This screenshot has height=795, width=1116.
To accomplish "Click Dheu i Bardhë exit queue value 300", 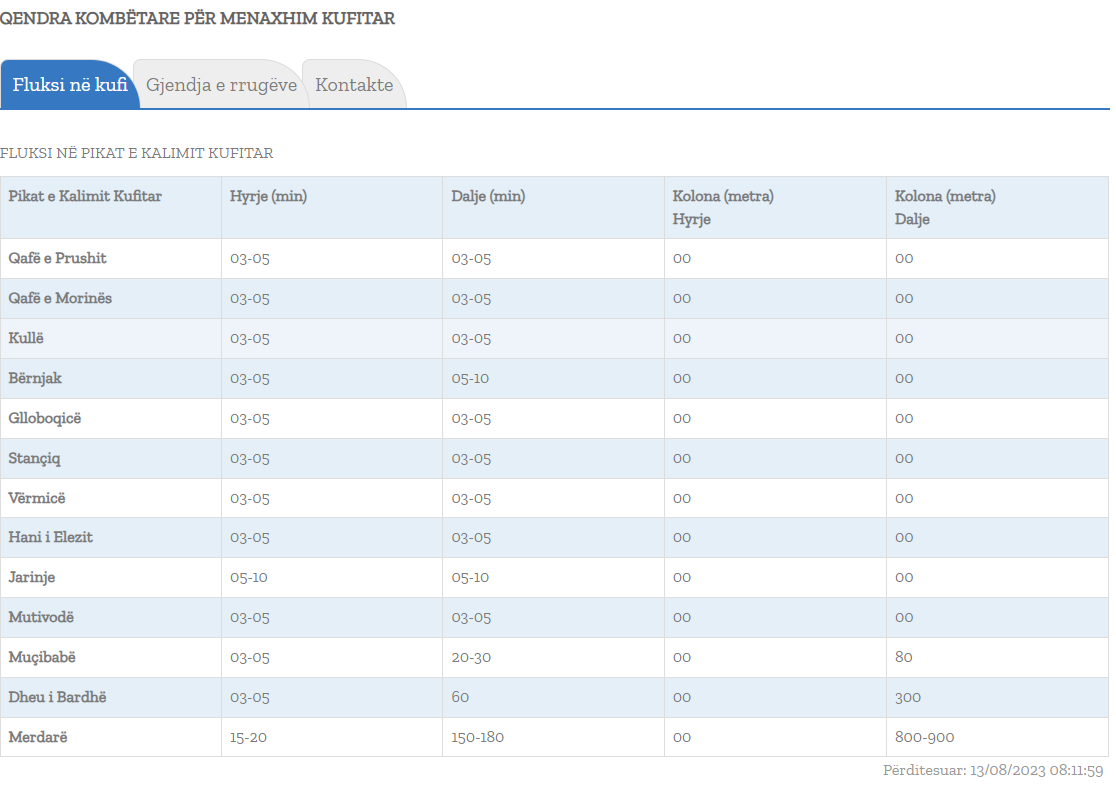I will point(908,697).
